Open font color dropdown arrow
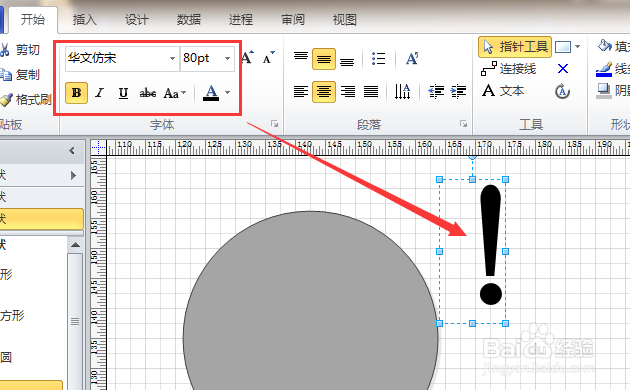 [x=227, y=93]
